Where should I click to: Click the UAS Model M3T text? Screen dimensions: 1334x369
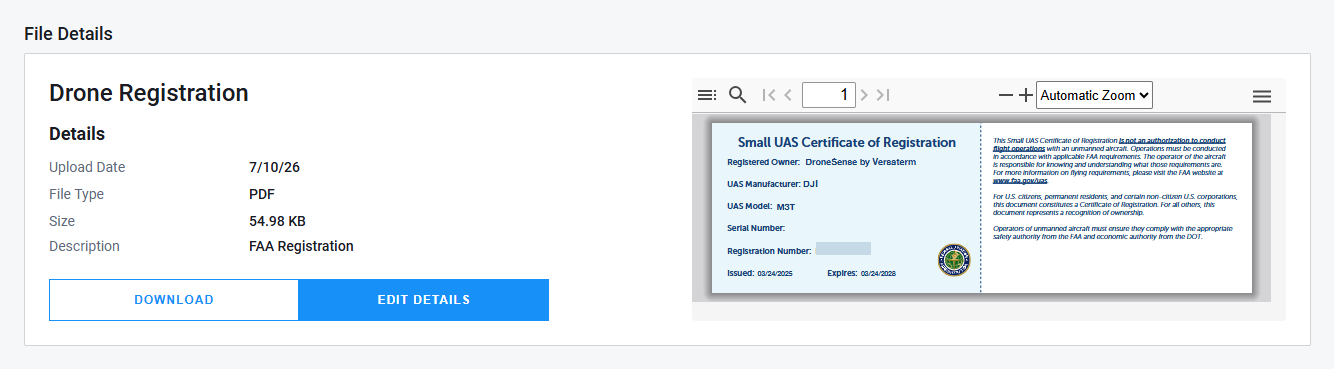(x=761, y=206)
